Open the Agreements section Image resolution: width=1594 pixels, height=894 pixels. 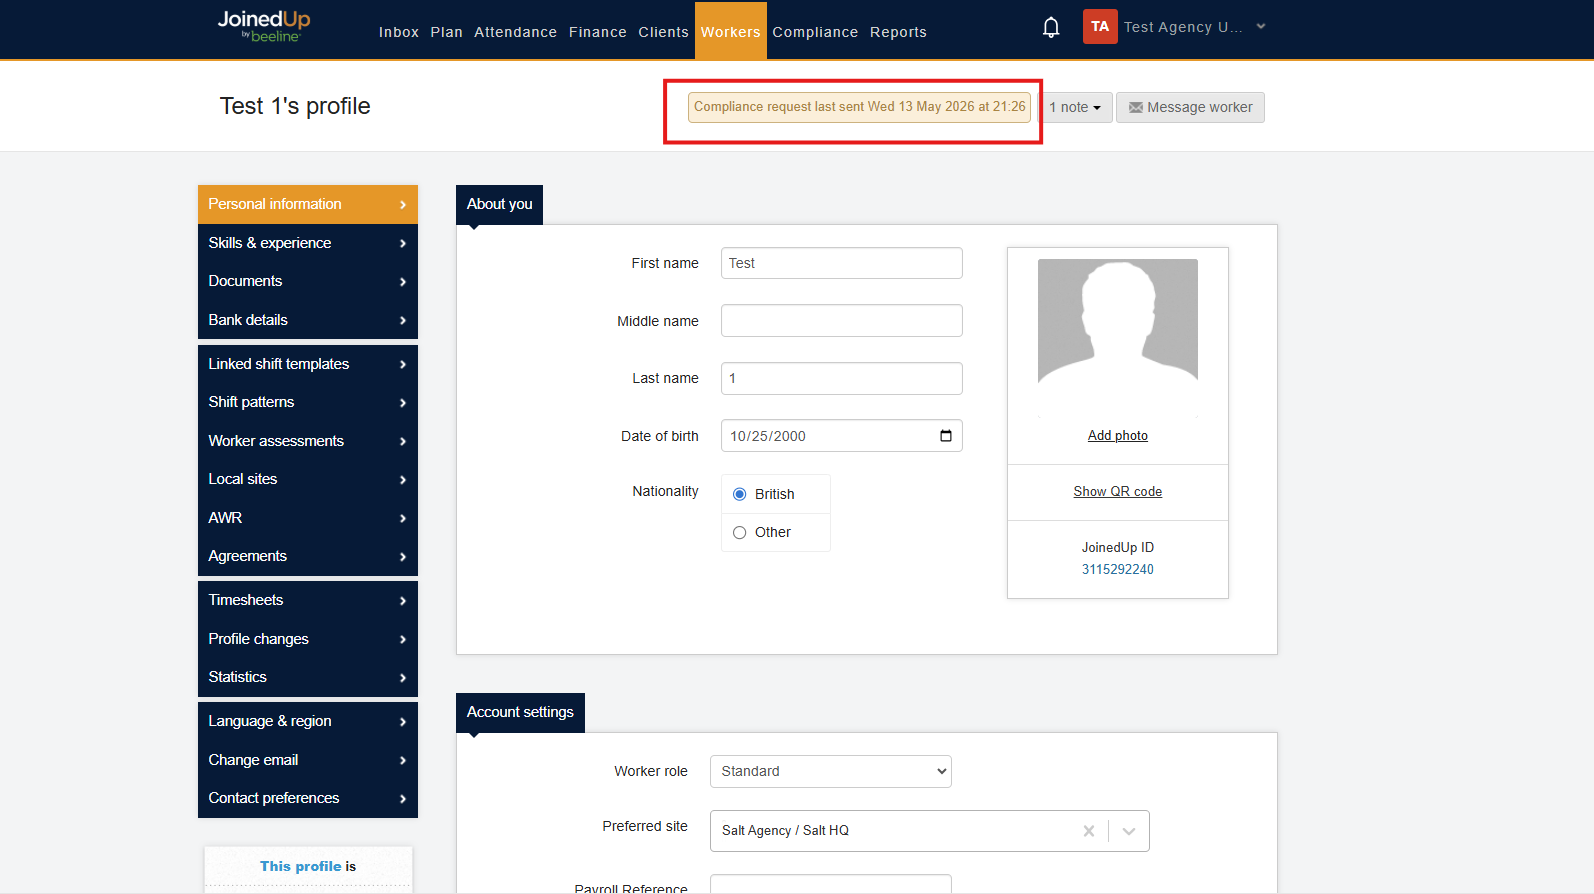[308, 556]
